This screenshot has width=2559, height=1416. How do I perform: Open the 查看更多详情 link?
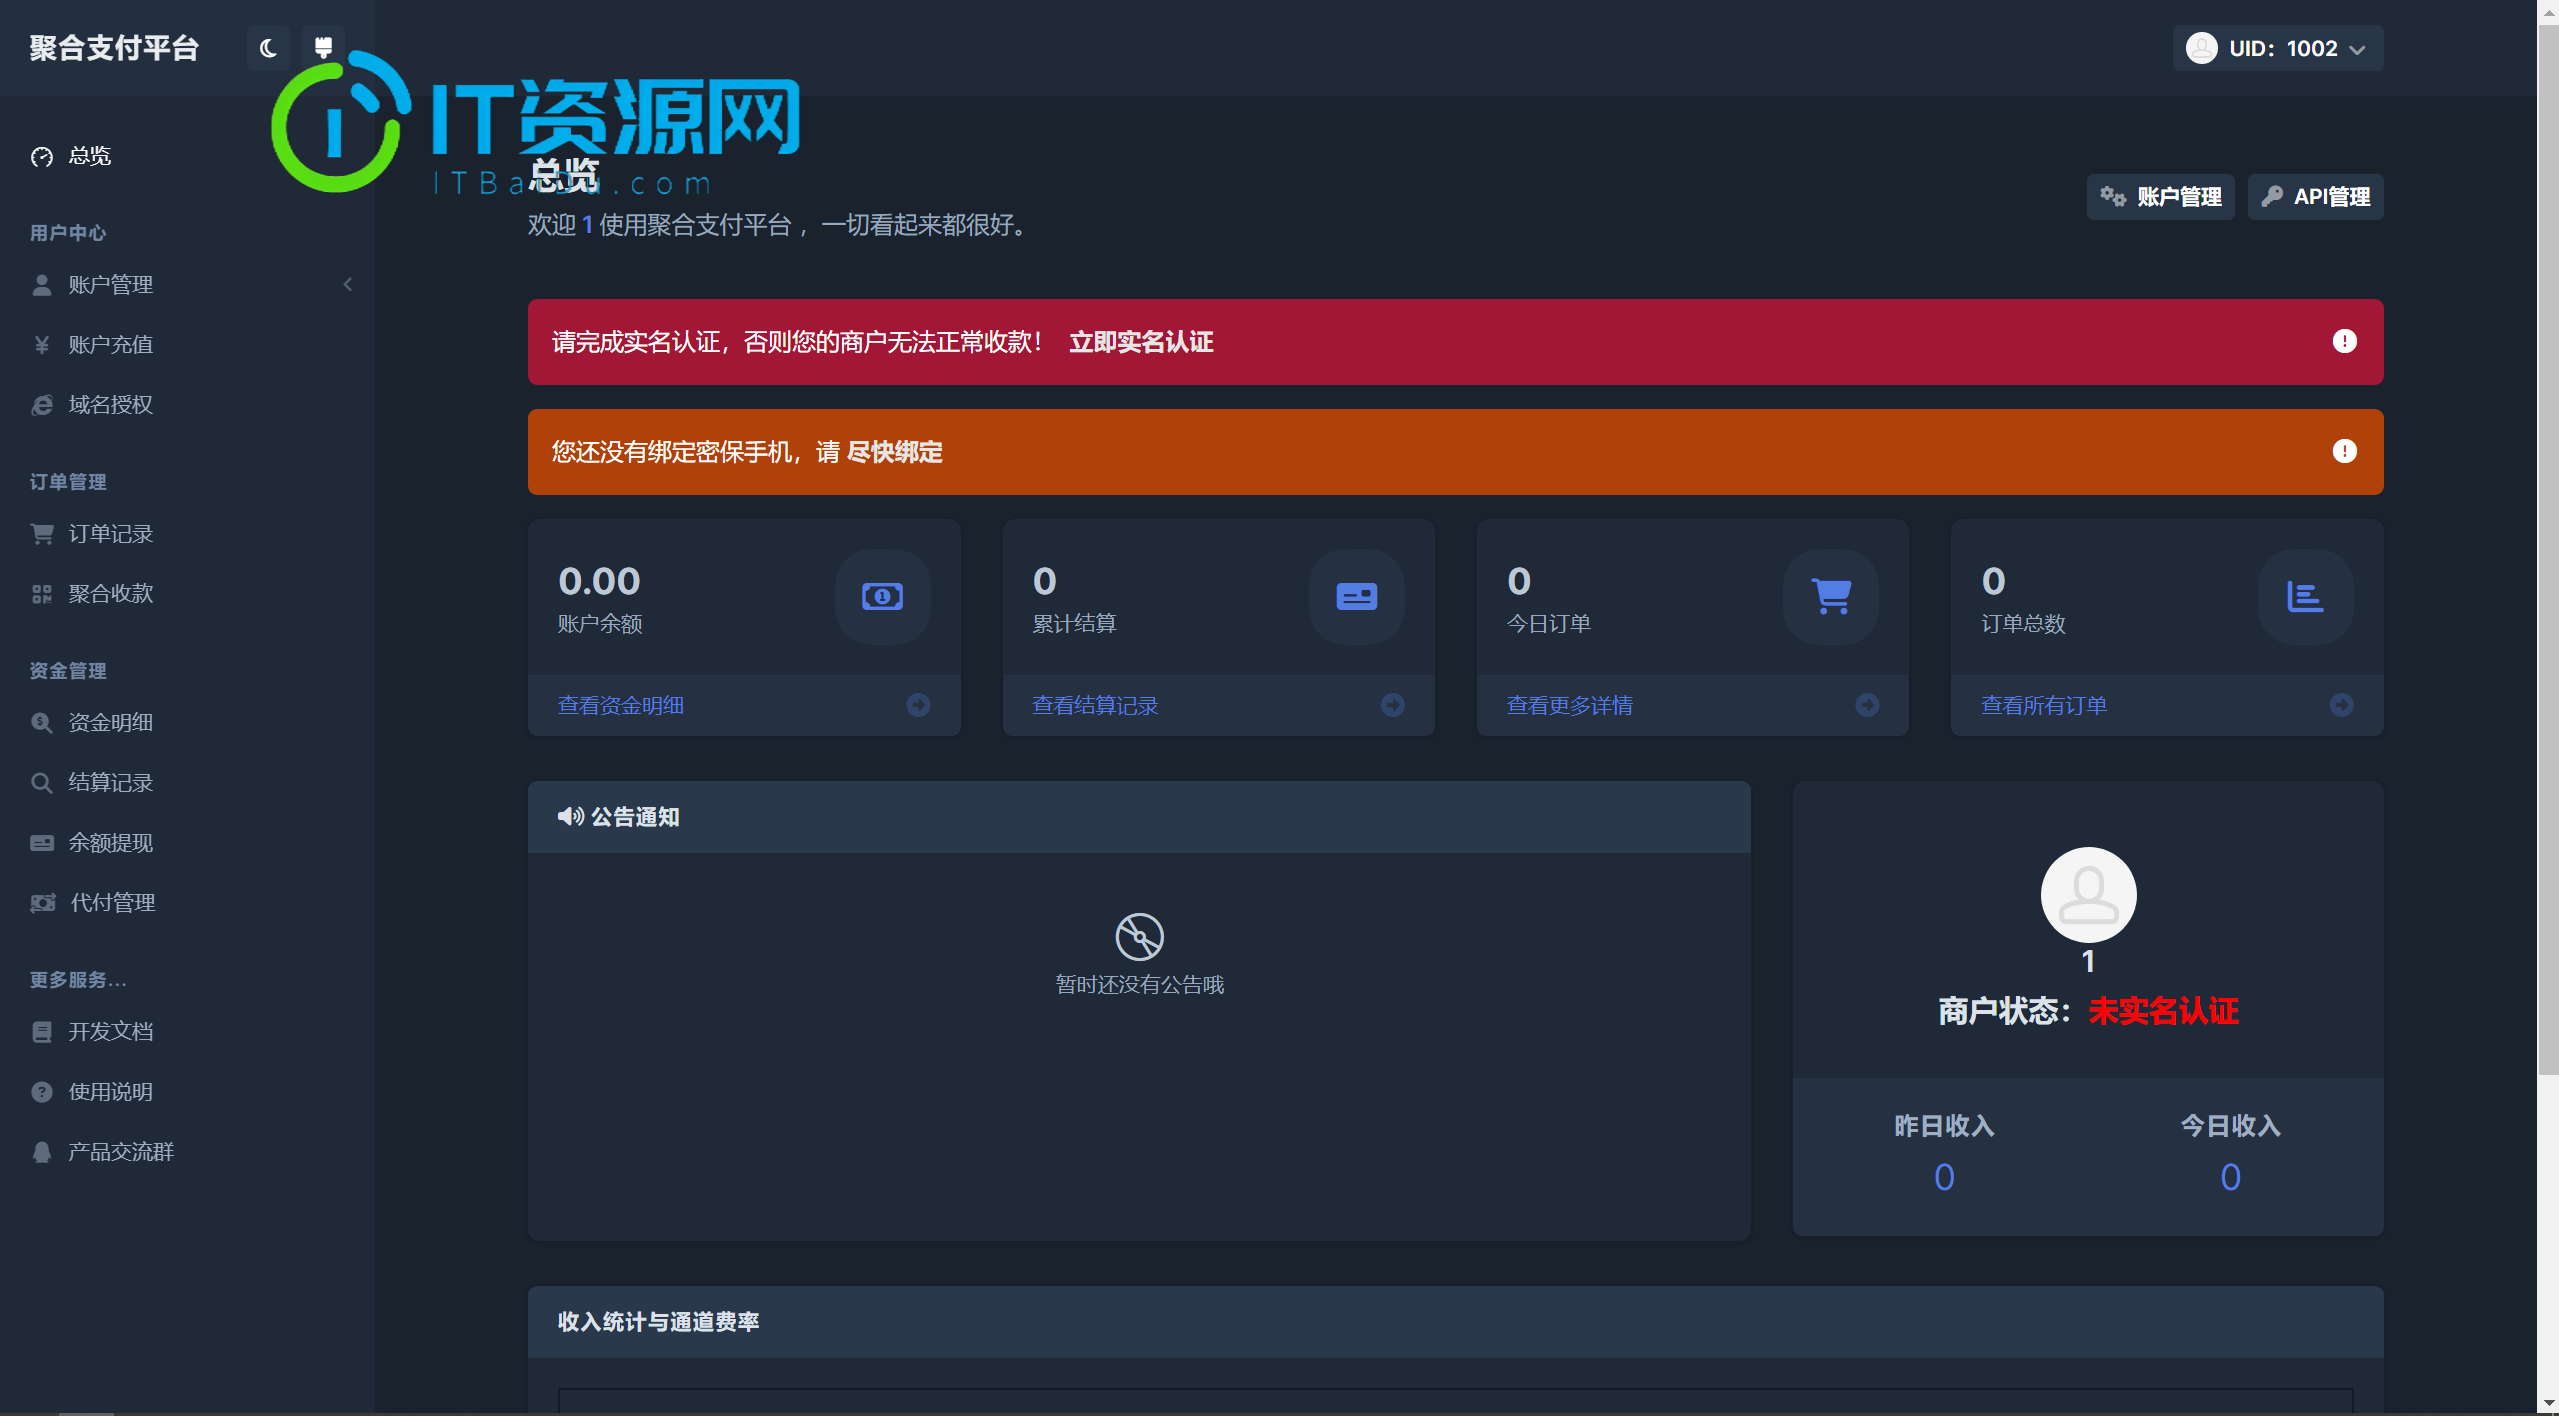pos(1570,706)
